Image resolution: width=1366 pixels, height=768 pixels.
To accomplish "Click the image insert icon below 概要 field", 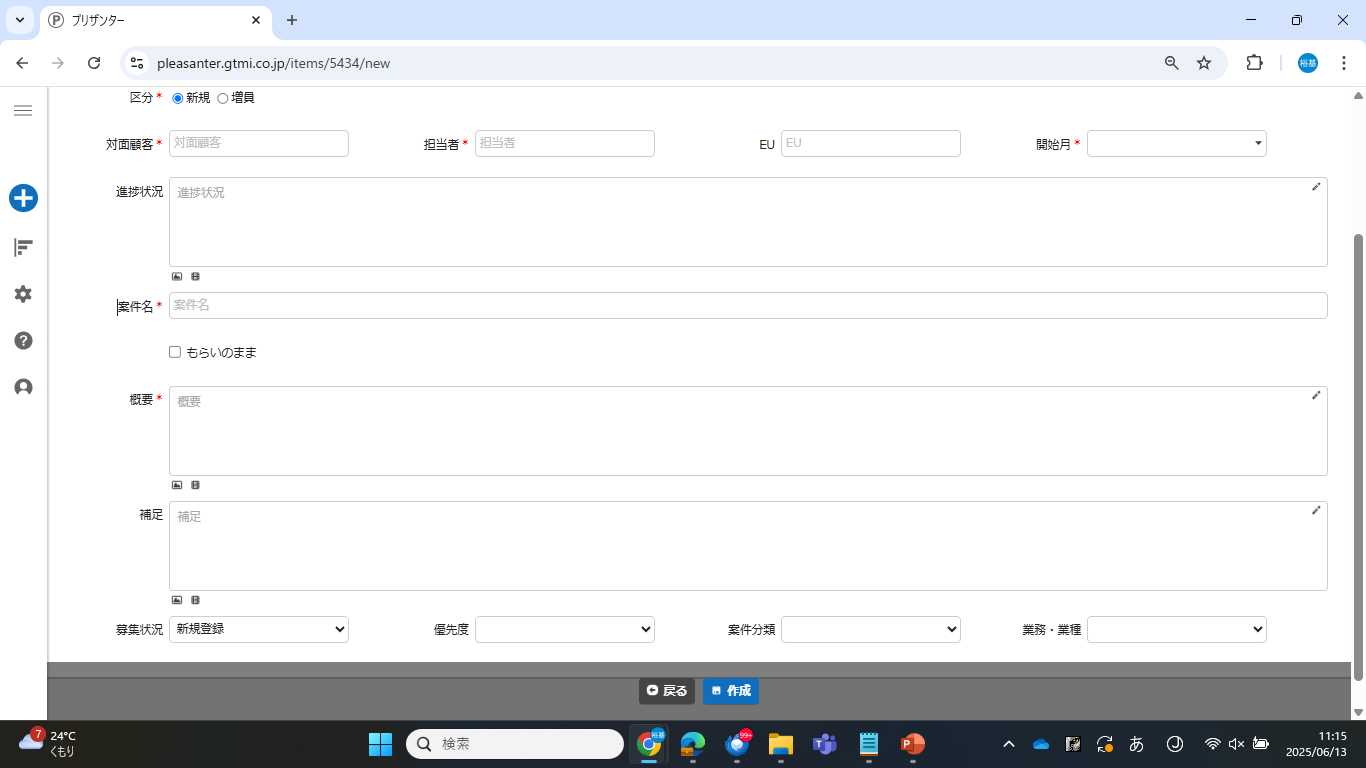I will [x=177, y=485].
